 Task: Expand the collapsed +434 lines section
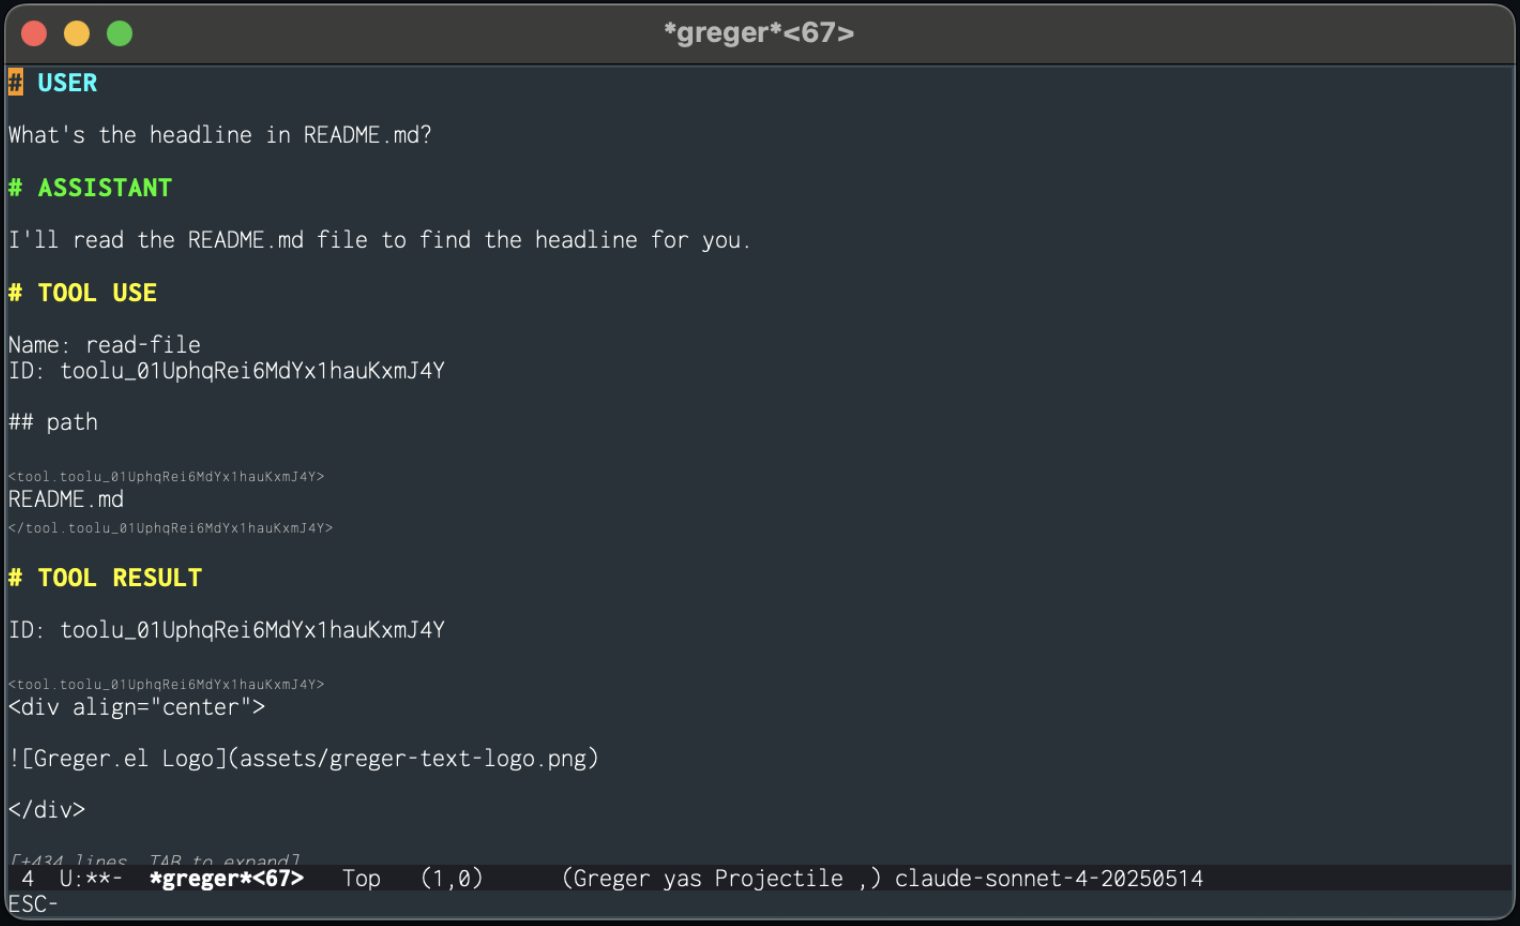tap(155, 861)
